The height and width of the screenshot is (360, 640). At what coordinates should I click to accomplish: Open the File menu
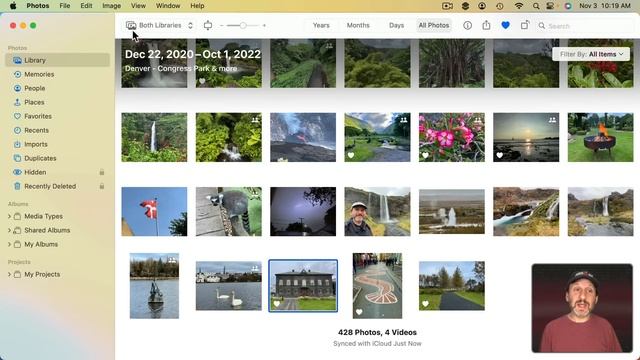pos(65,6)
